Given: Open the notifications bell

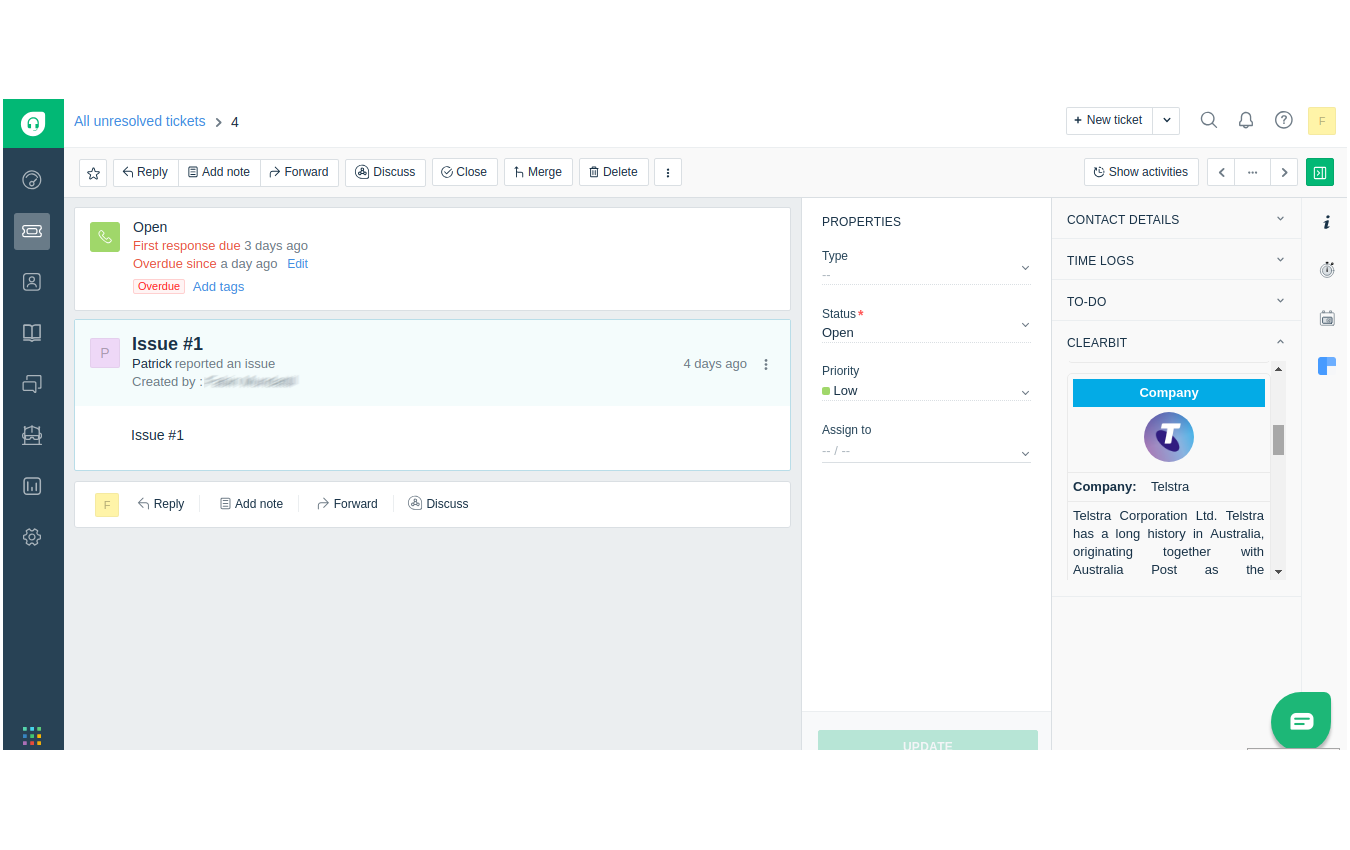Looking at the screenshot, I should tap(1245, 119).
